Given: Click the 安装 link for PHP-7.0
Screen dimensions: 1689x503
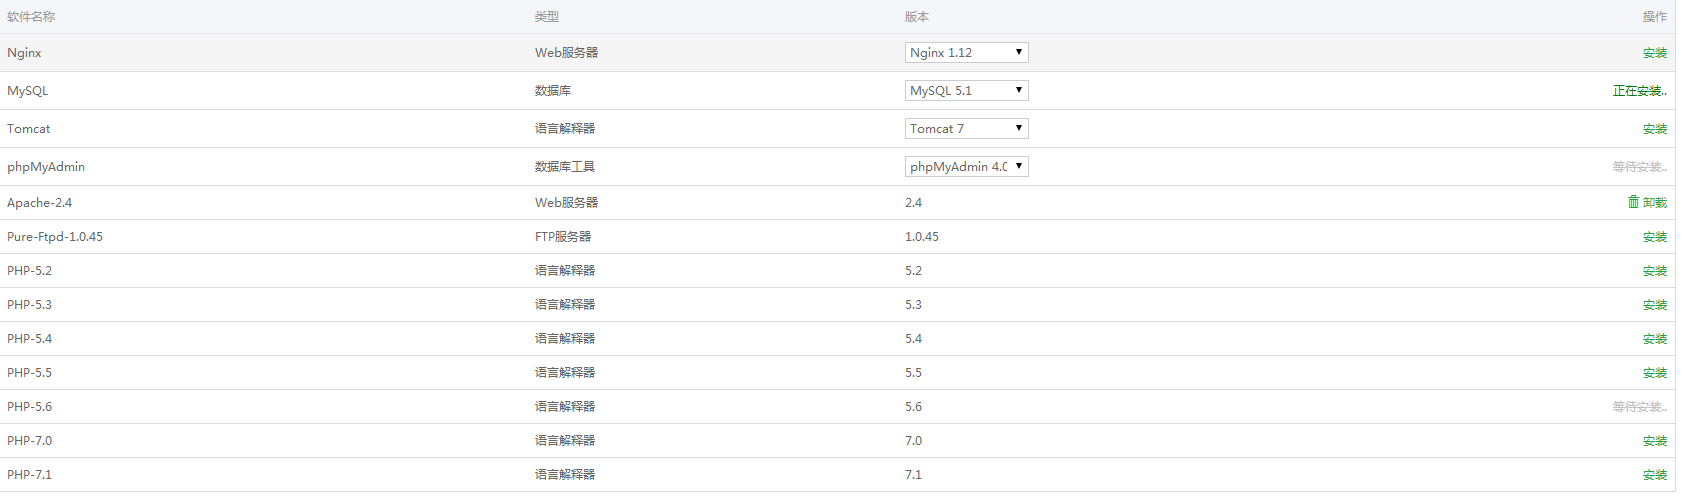Looking at the screenshot, I should click(1655, 441).
